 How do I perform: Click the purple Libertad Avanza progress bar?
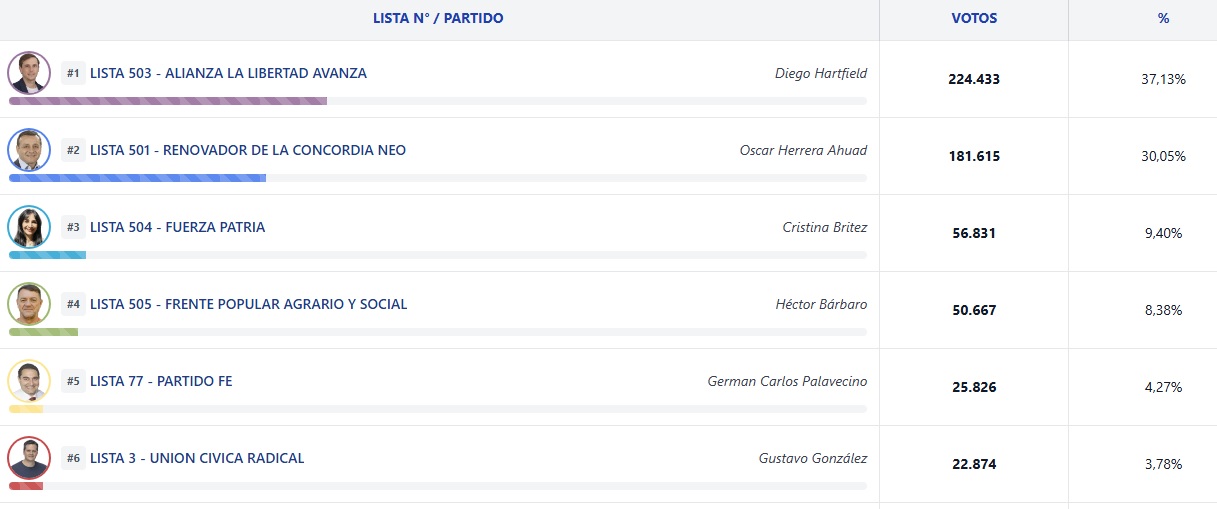click(168, 101)
